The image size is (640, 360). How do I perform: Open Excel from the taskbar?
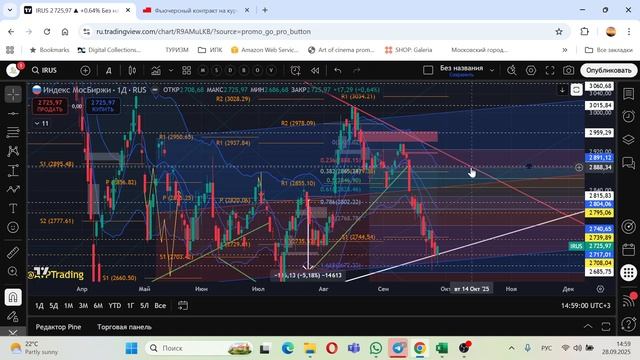pos(442,348)
